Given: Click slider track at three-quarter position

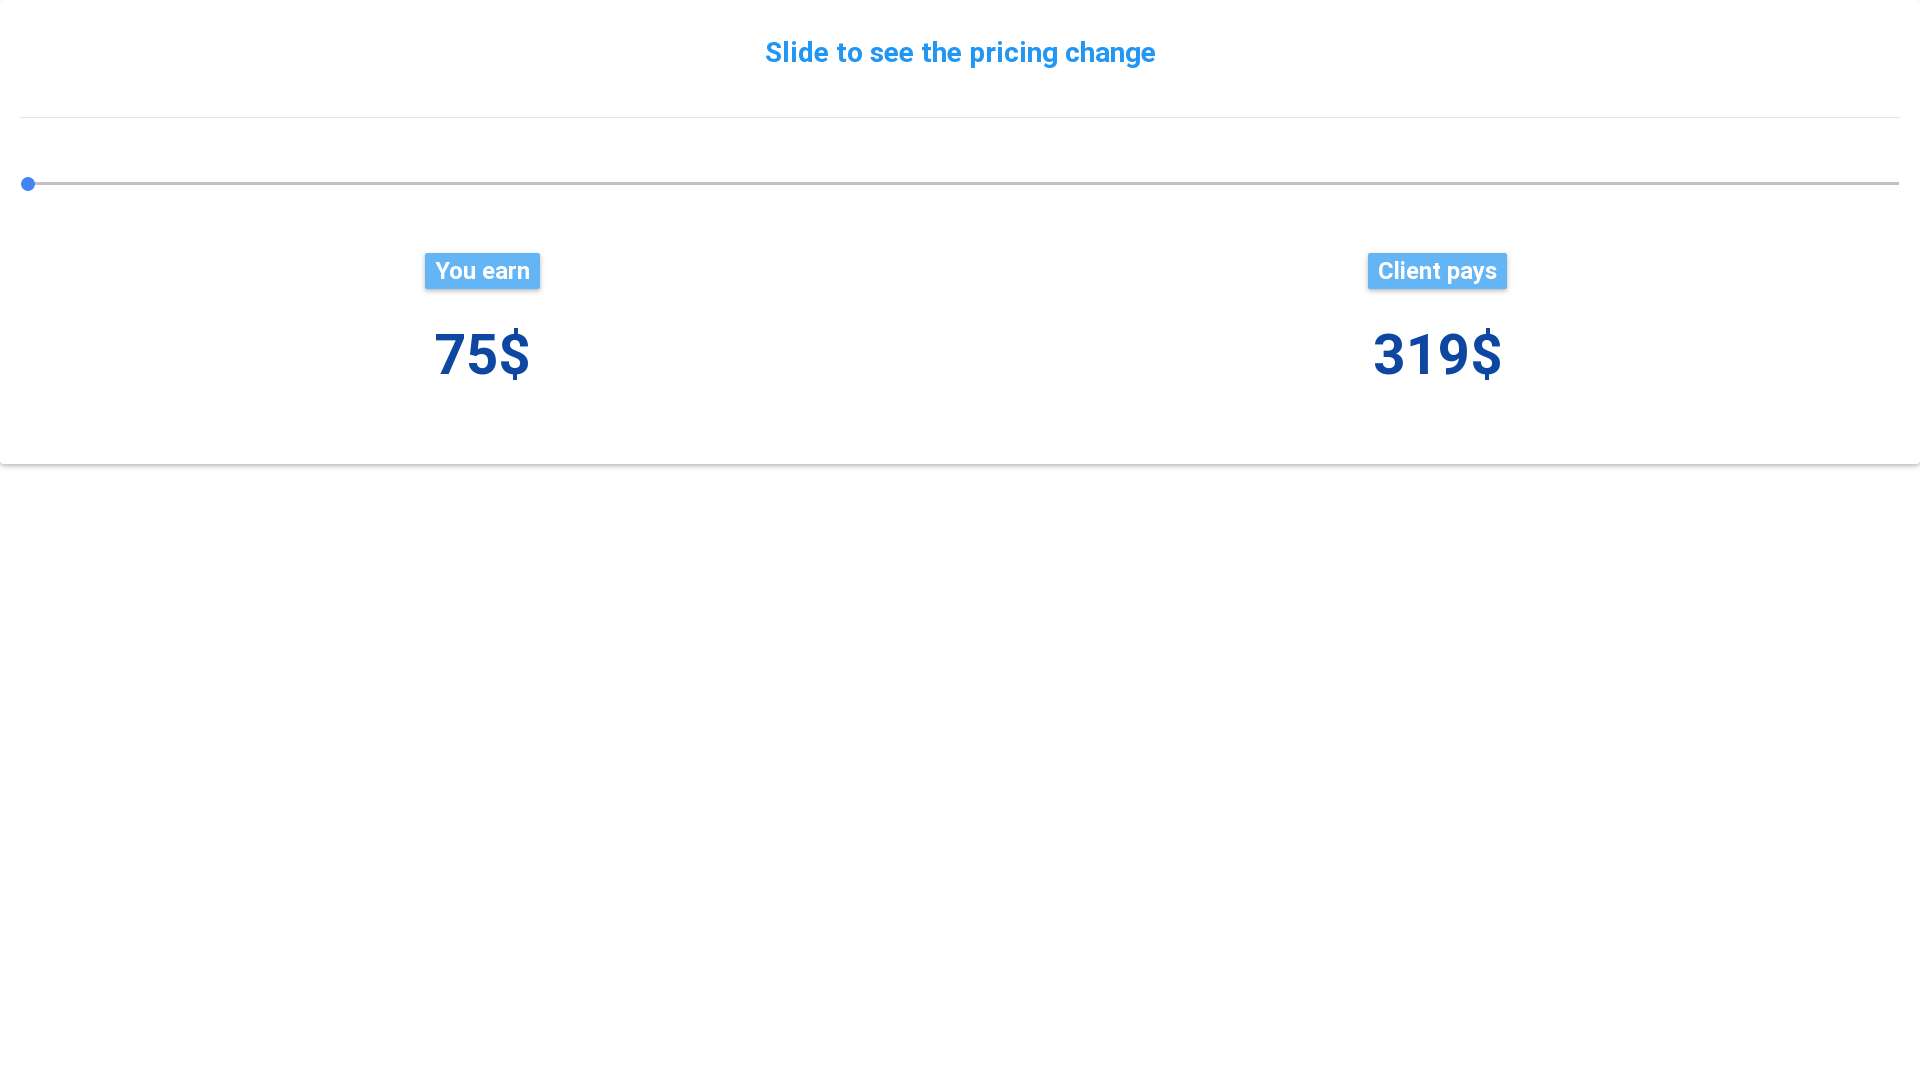Looking at the screenshot, I should coord(1427,184).
